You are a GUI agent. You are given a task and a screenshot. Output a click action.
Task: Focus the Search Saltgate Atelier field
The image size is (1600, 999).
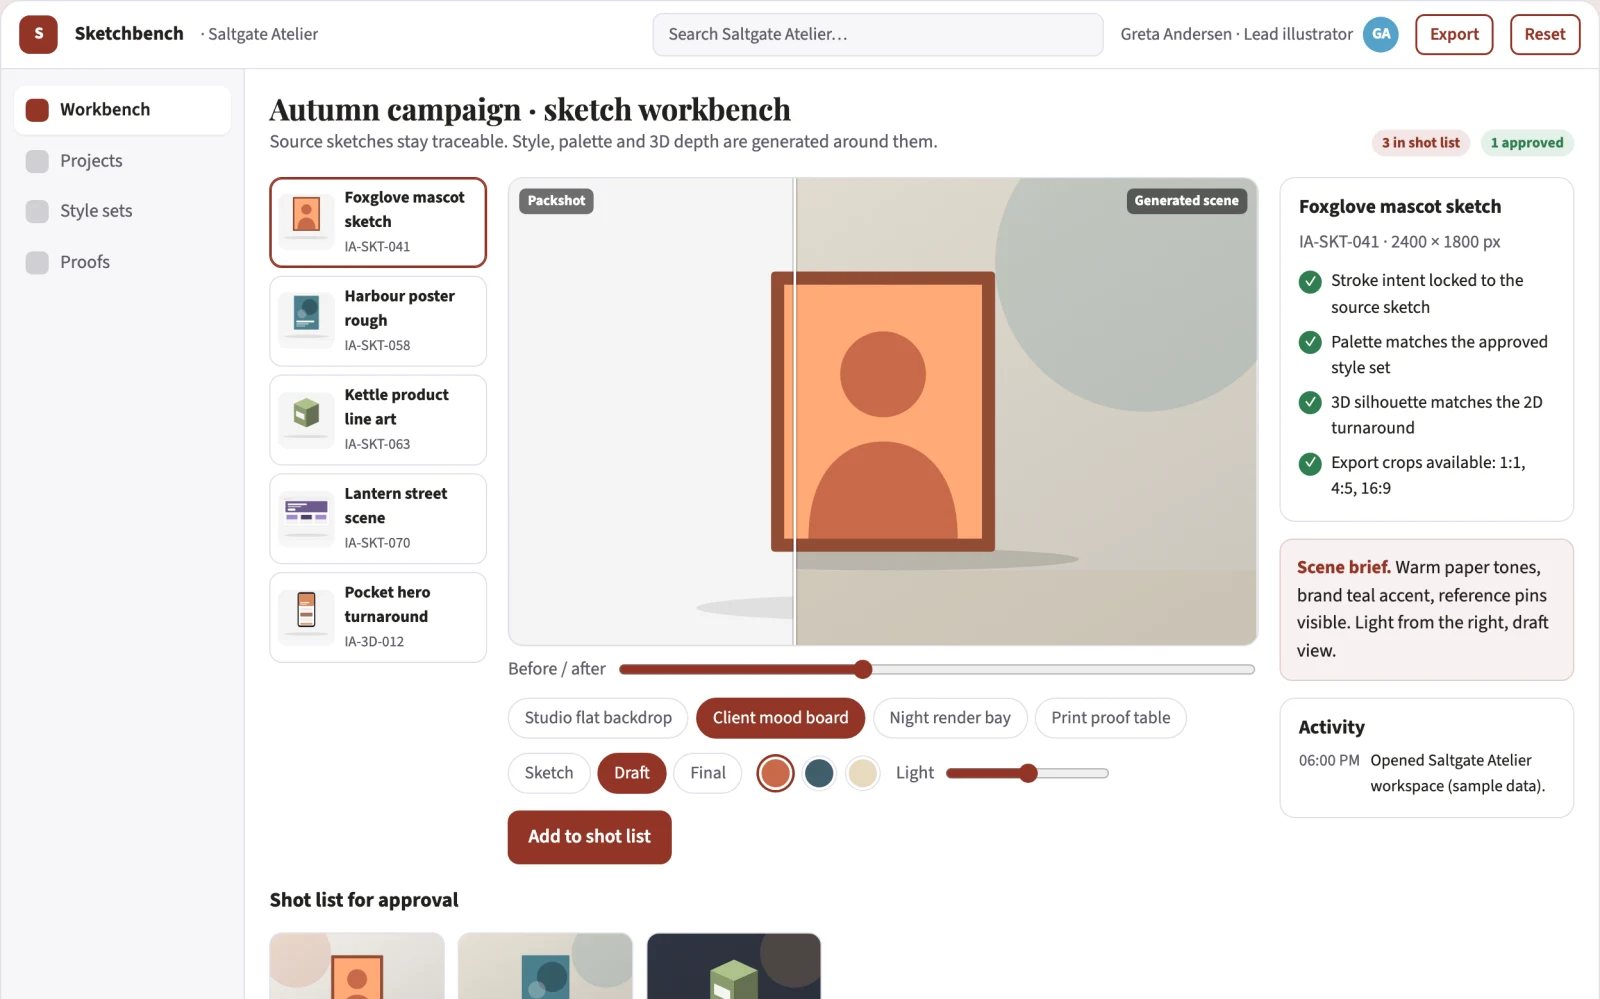[878, 34]
